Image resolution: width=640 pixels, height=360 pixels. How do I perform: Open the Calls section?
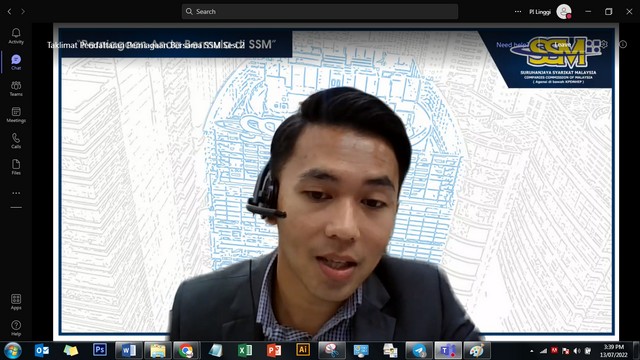click(x=16, y=141)
